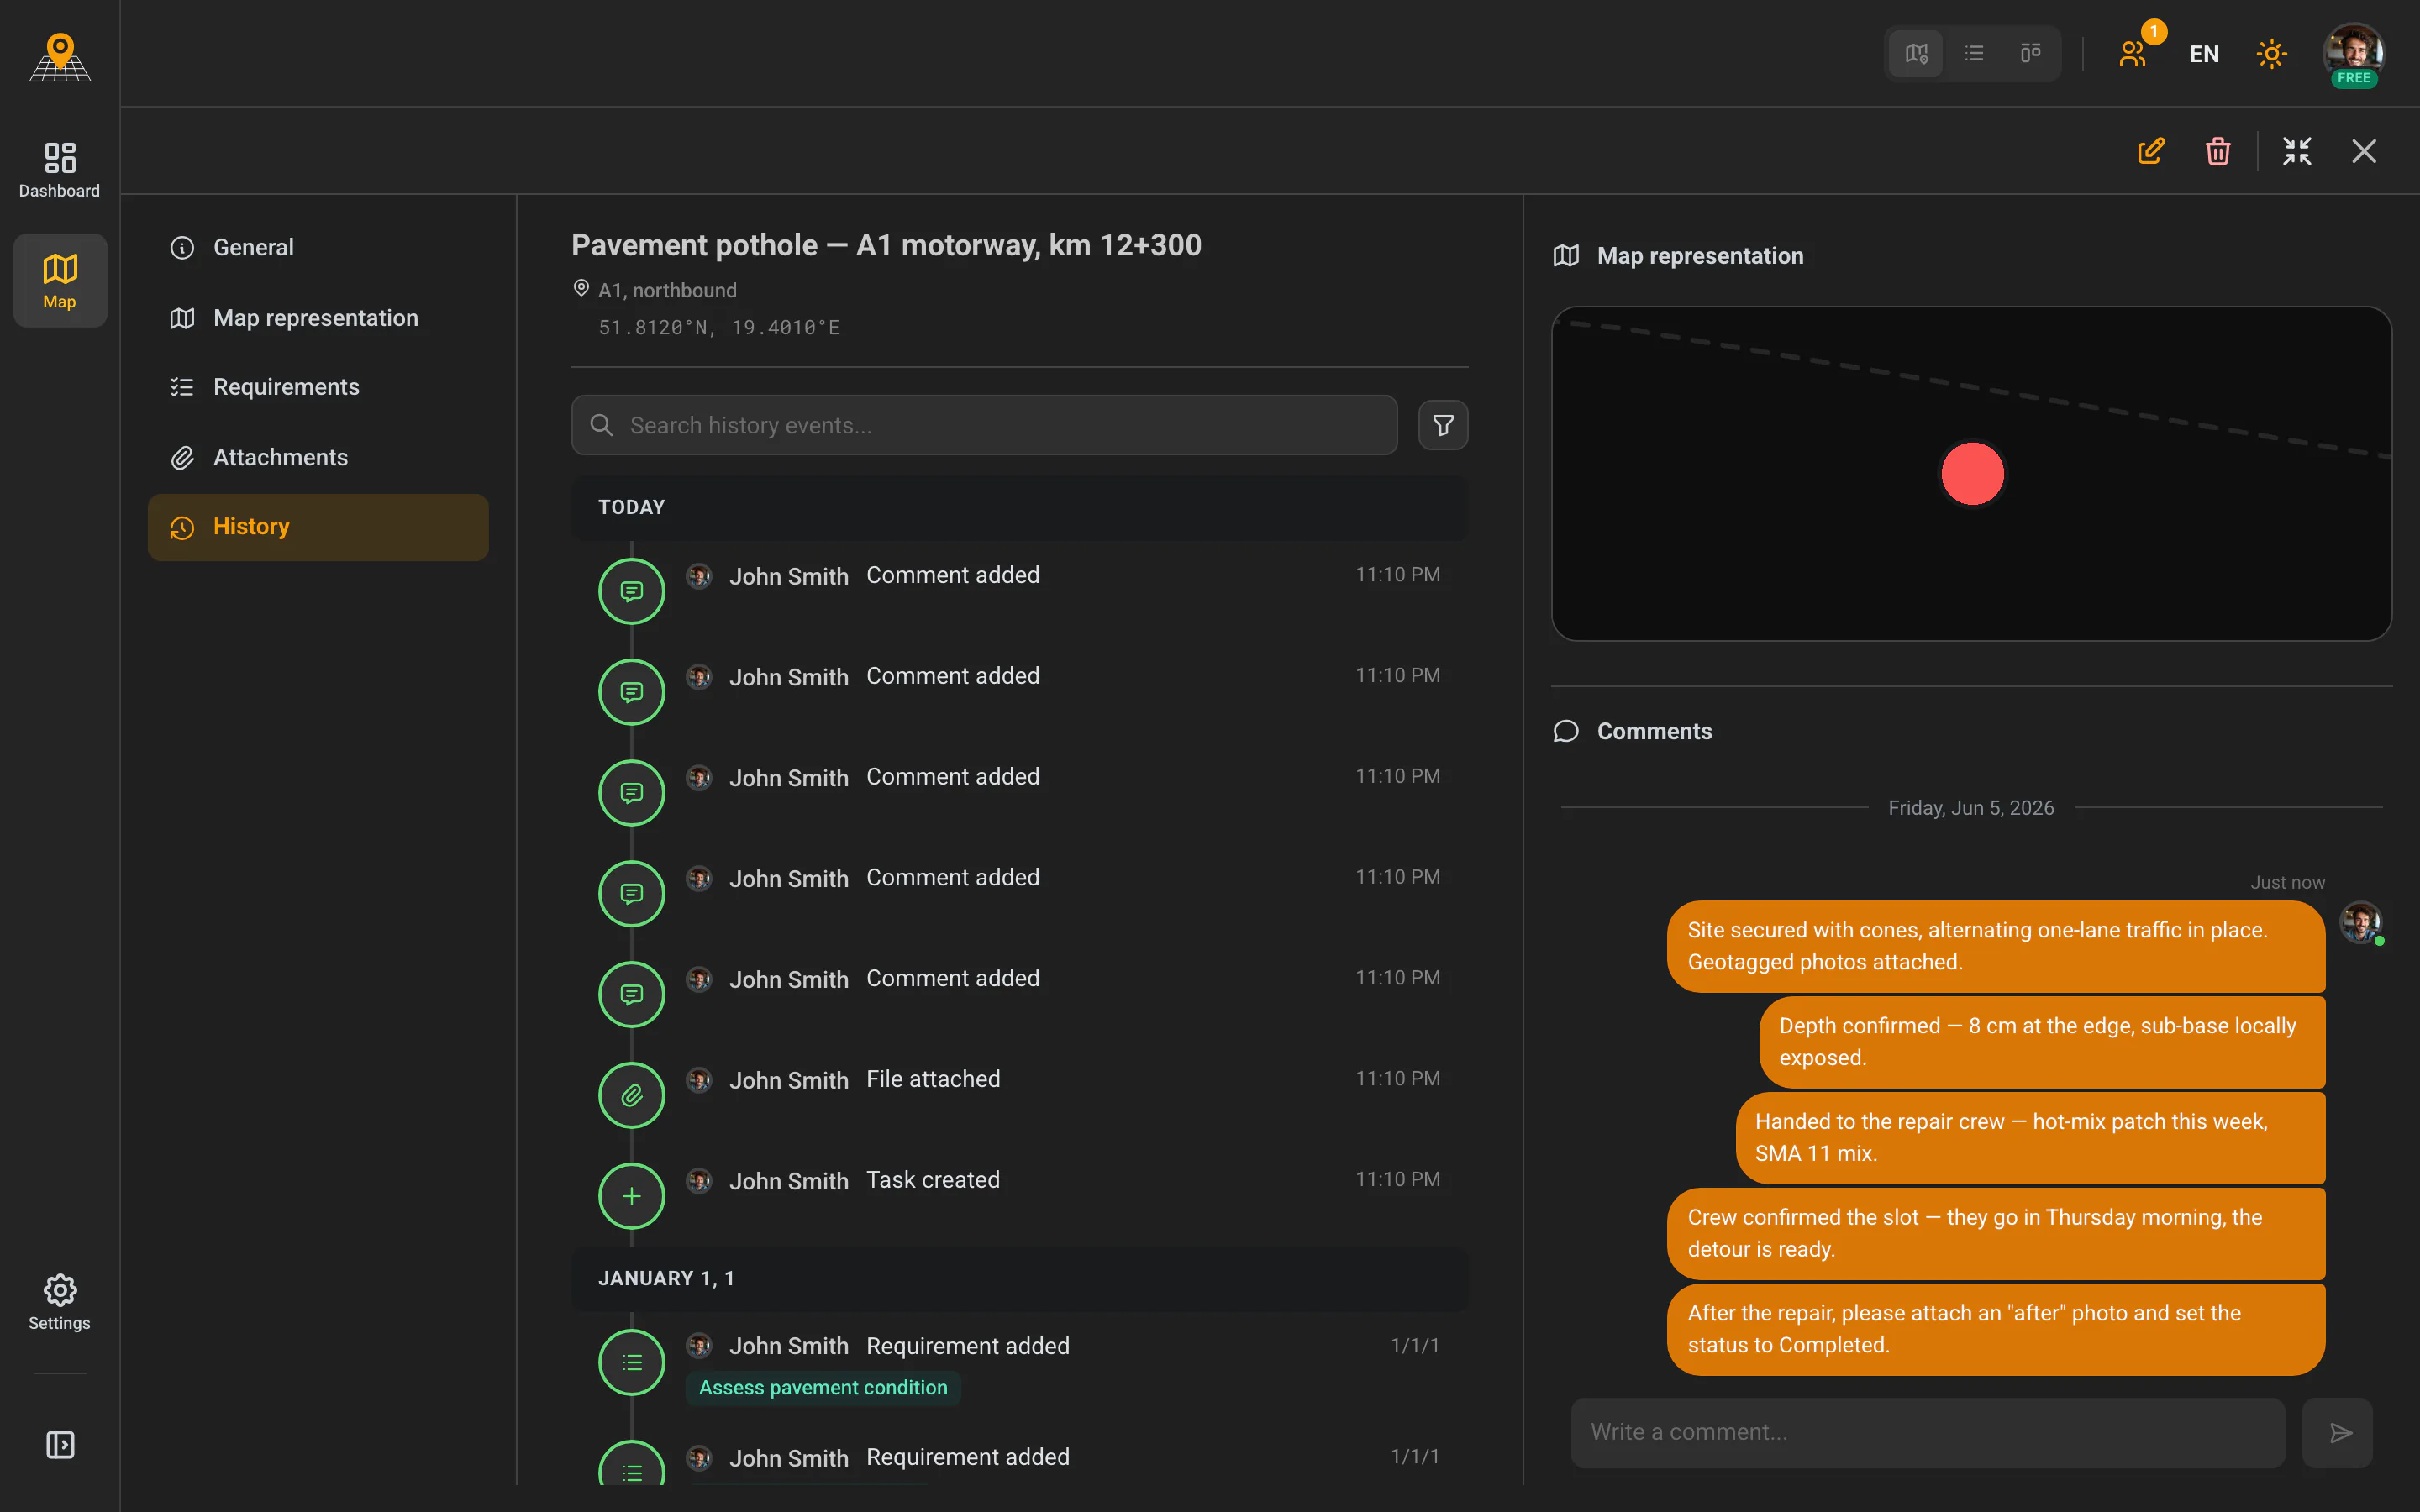Screen dimensions: 2420x1512
Task: Click the Map representation panel heading icon
Action: pos(1566,256)
